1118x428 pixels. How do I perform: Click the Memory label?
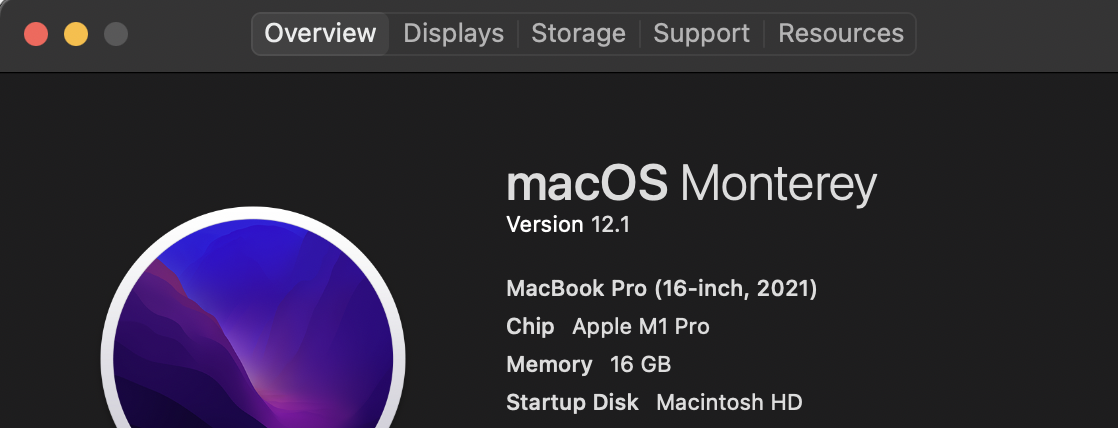point(549,365)
